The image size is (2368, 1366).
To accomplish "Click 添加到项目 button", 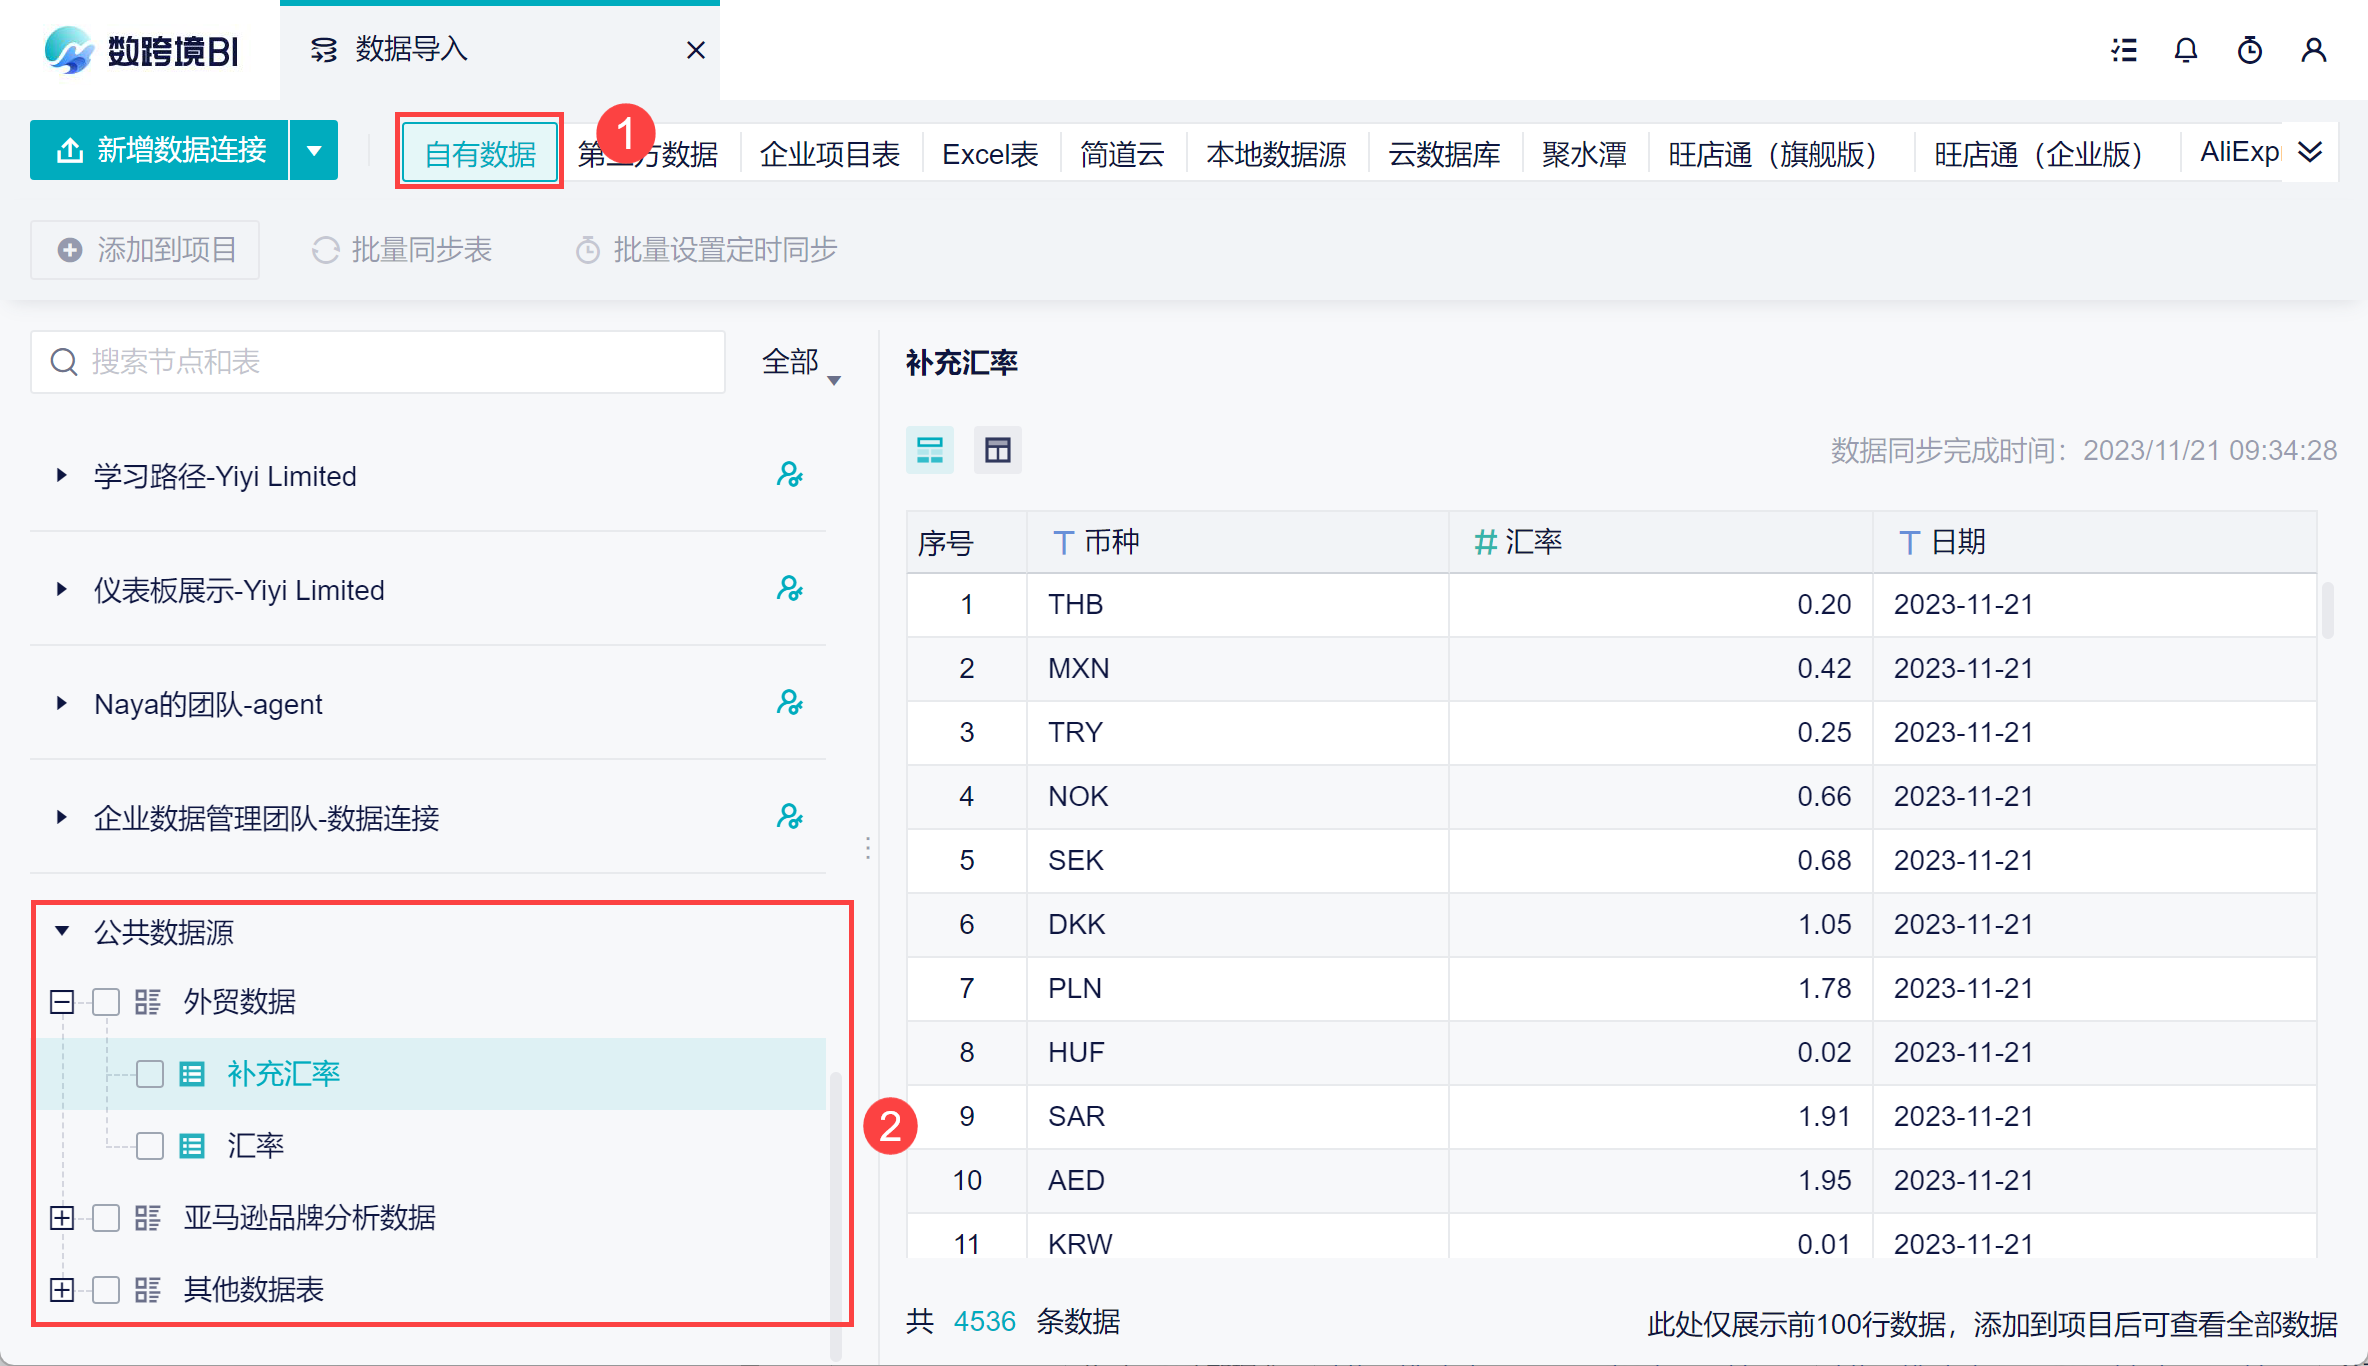I will click(x=146, y=250).
